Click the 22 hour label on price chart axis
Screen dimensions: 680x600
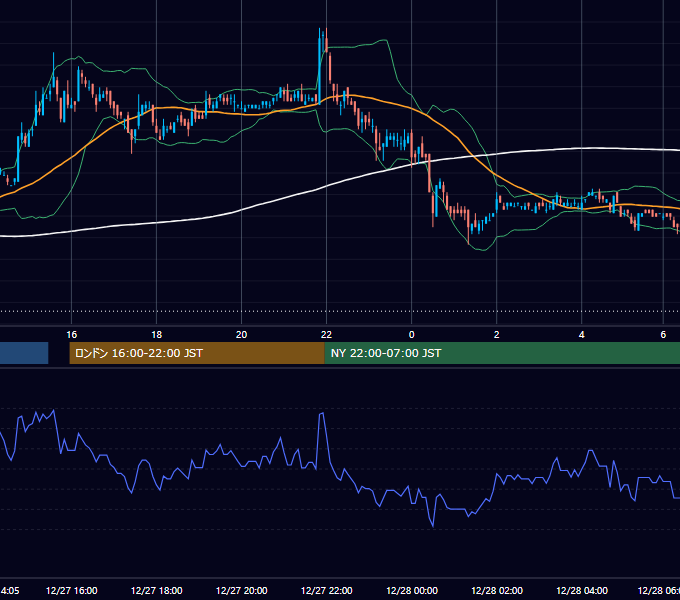point(326,335)
